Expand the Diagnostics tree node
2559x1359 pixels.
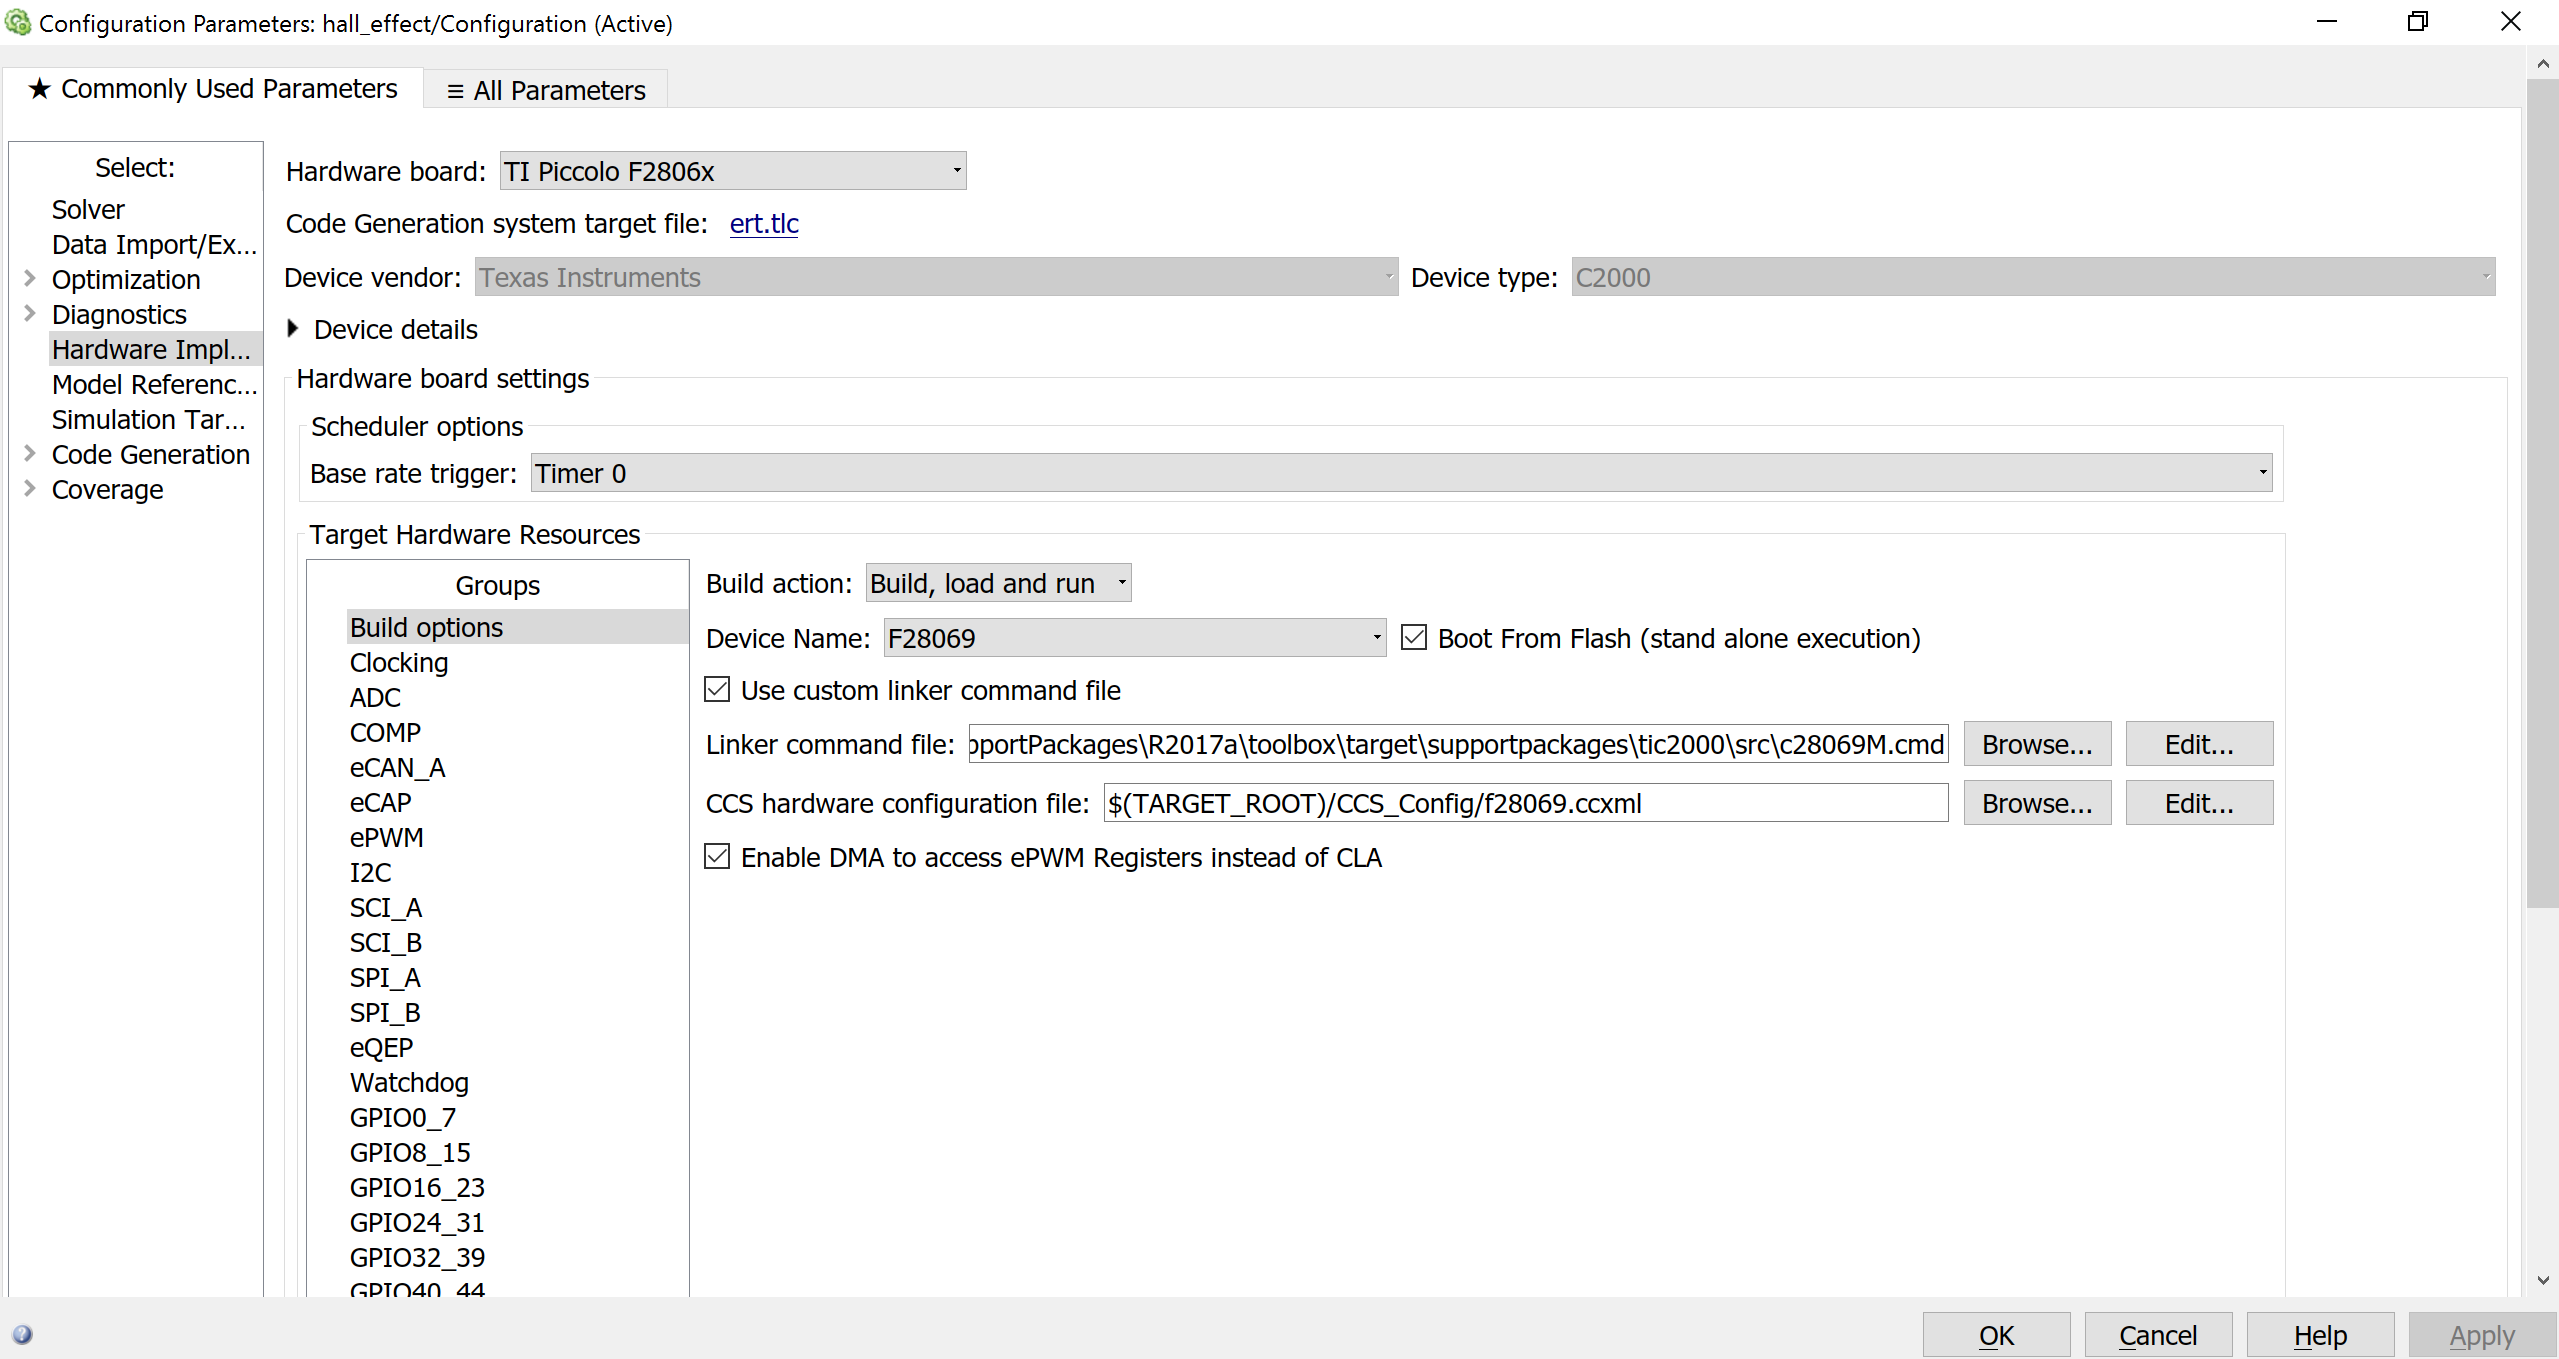[x=29, y=314]
